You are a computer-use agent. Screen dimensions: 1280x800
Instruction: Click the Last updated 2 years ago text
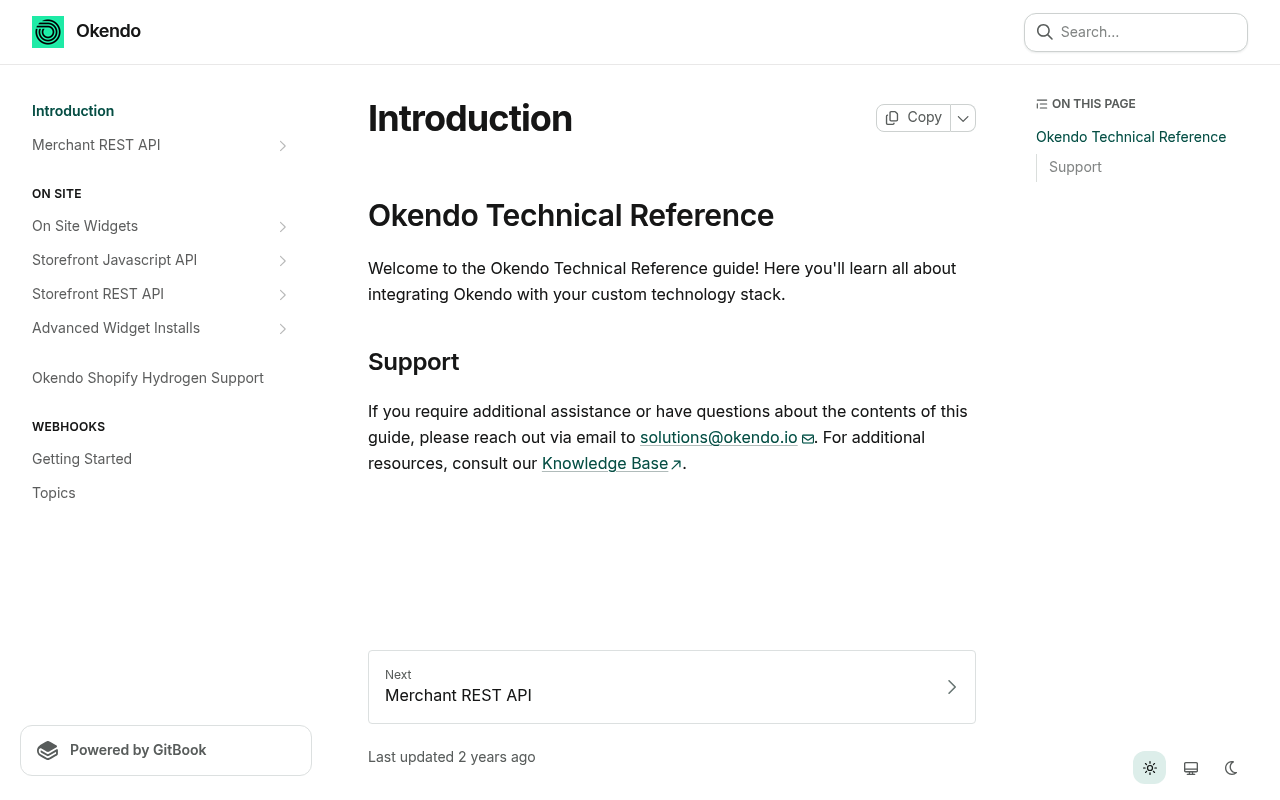coord(451,757)
